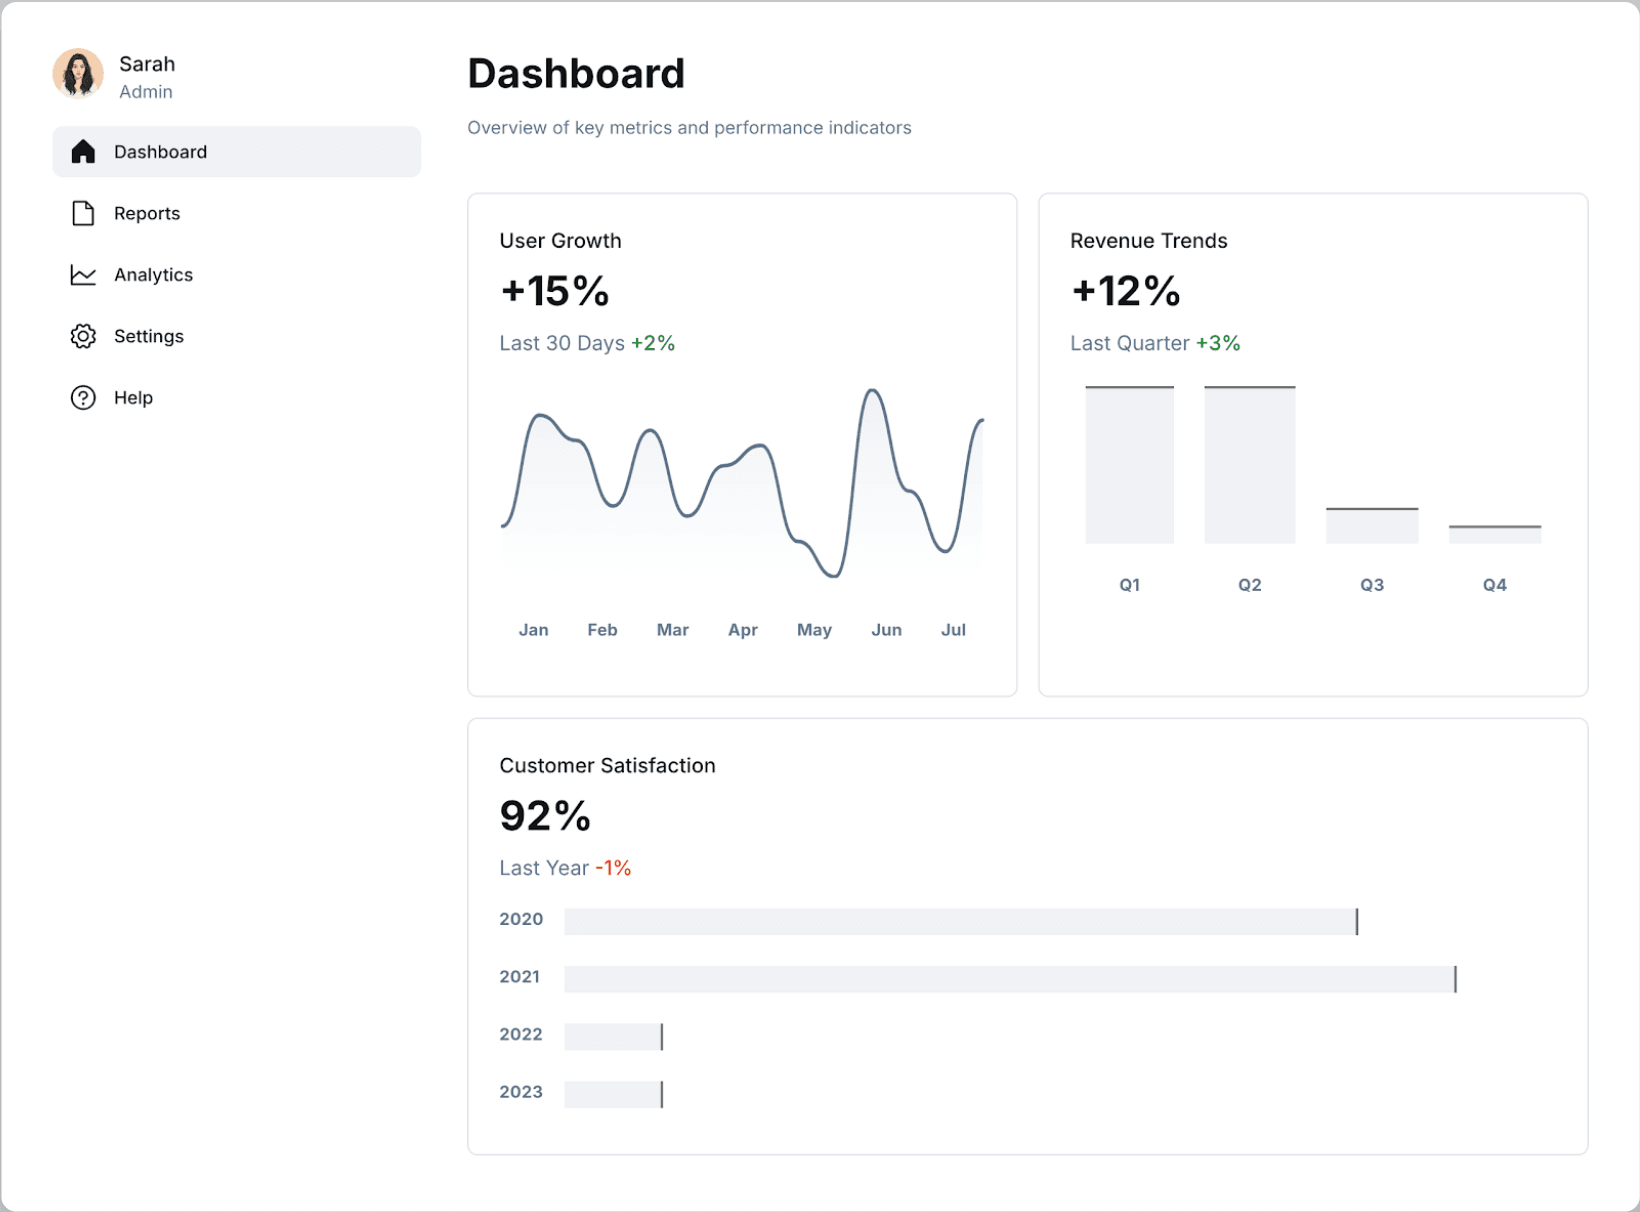Click the User Growth +15% value

tap(555, 291)
